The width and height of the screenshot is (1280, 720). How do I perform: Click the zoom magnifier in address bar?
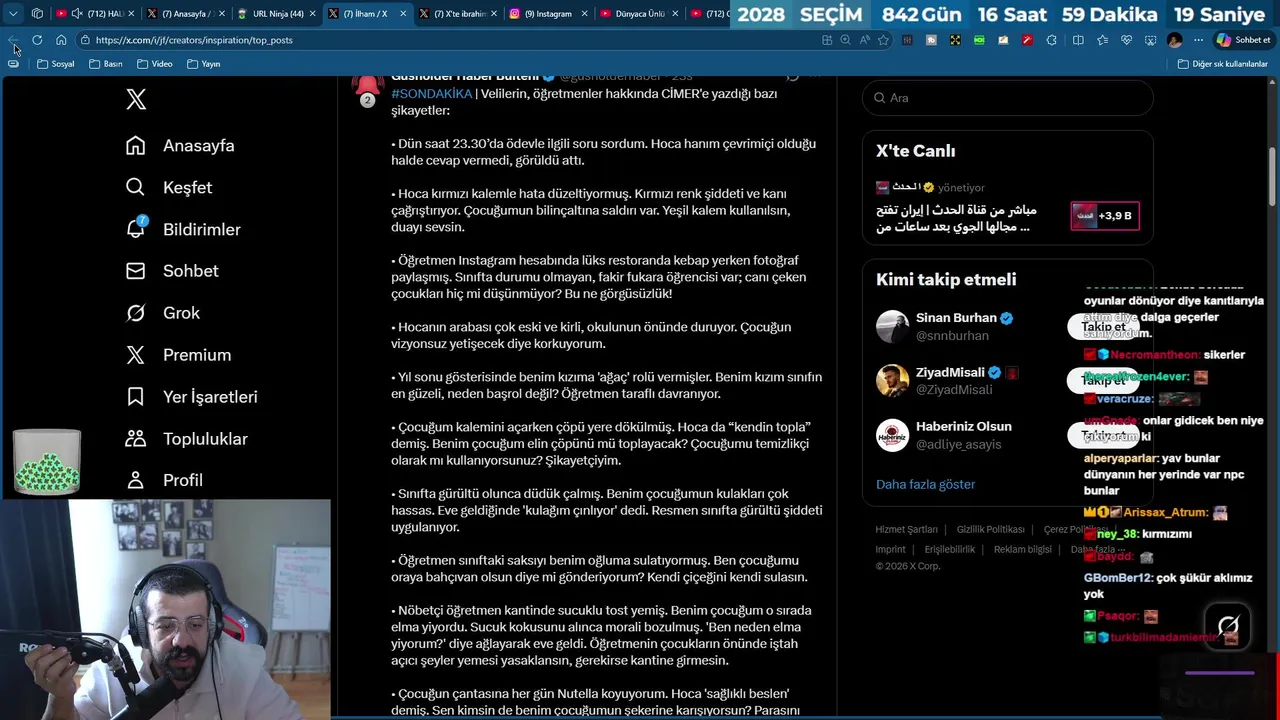(845, 40)
